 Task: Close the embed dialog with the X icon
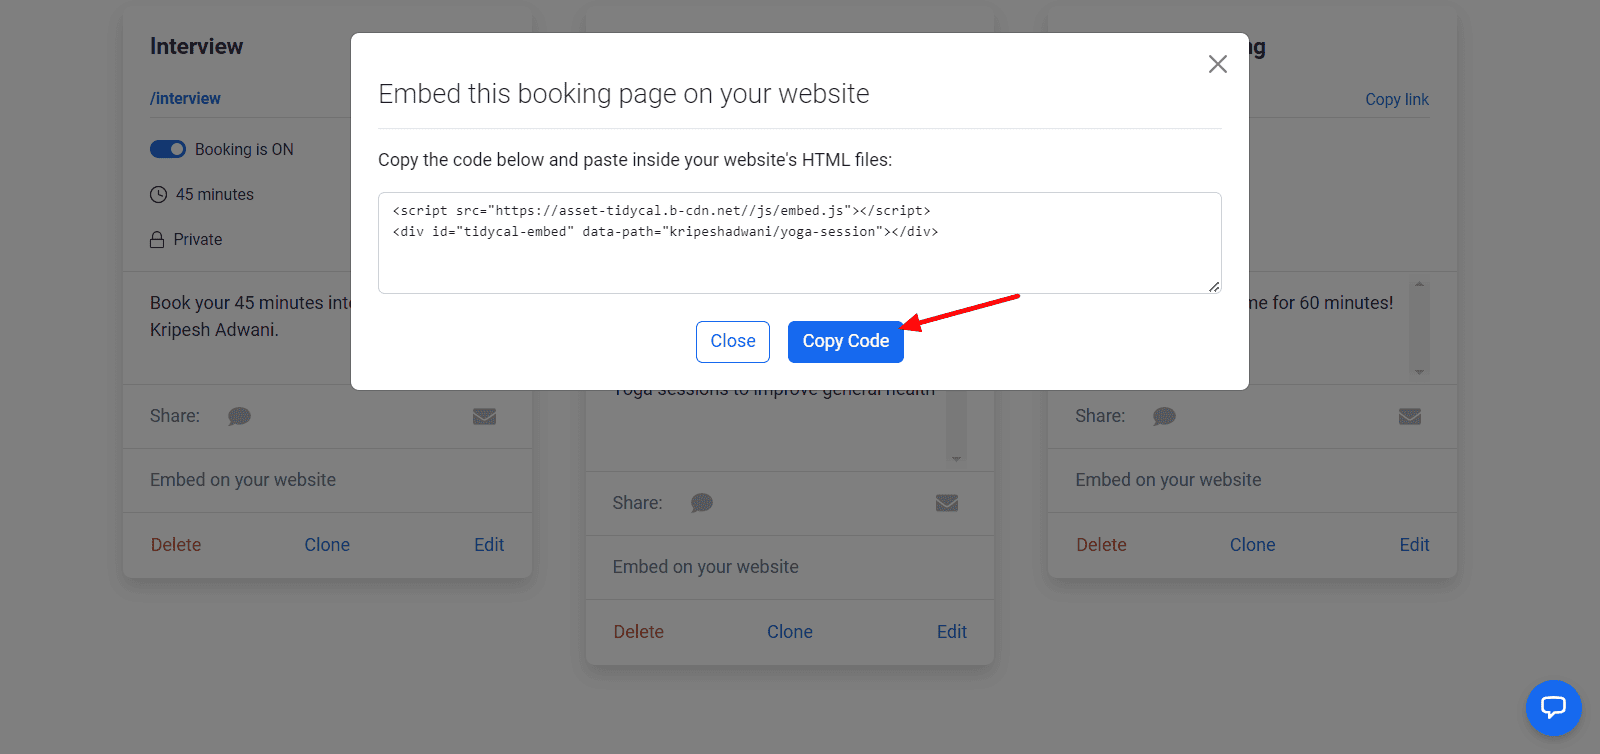tap(1217, 64)
